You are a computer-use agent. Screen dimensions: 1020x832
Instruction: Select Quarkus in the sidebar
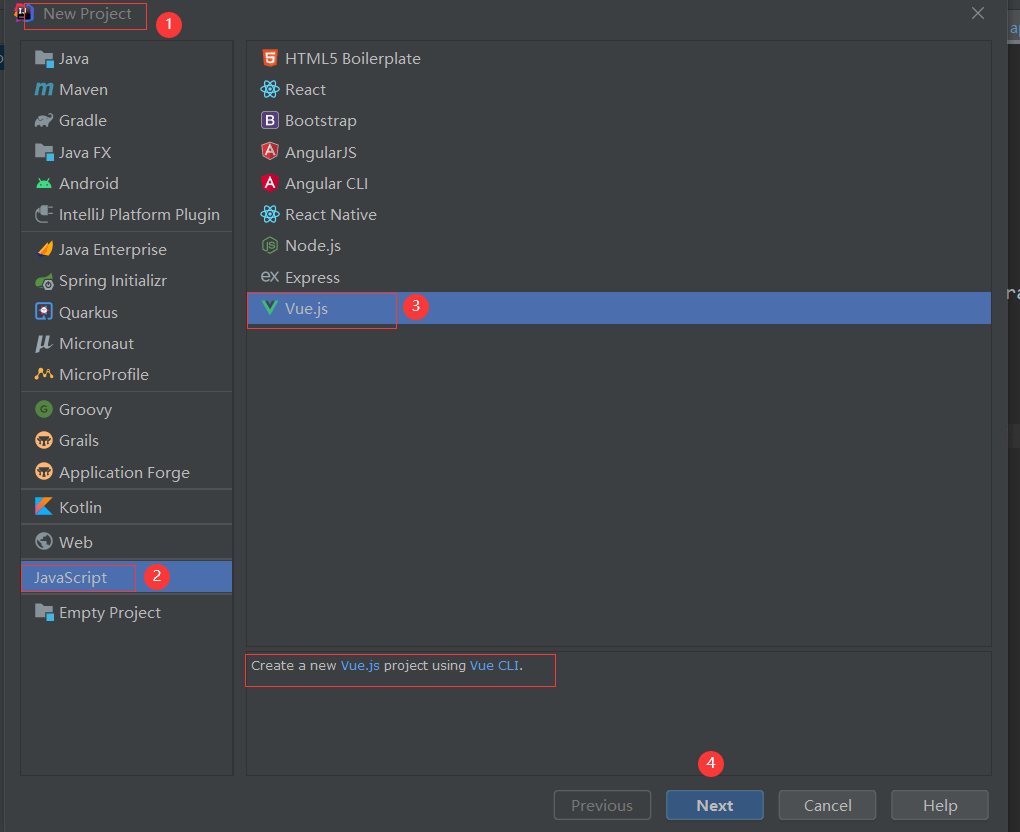[x=126, y=312]
